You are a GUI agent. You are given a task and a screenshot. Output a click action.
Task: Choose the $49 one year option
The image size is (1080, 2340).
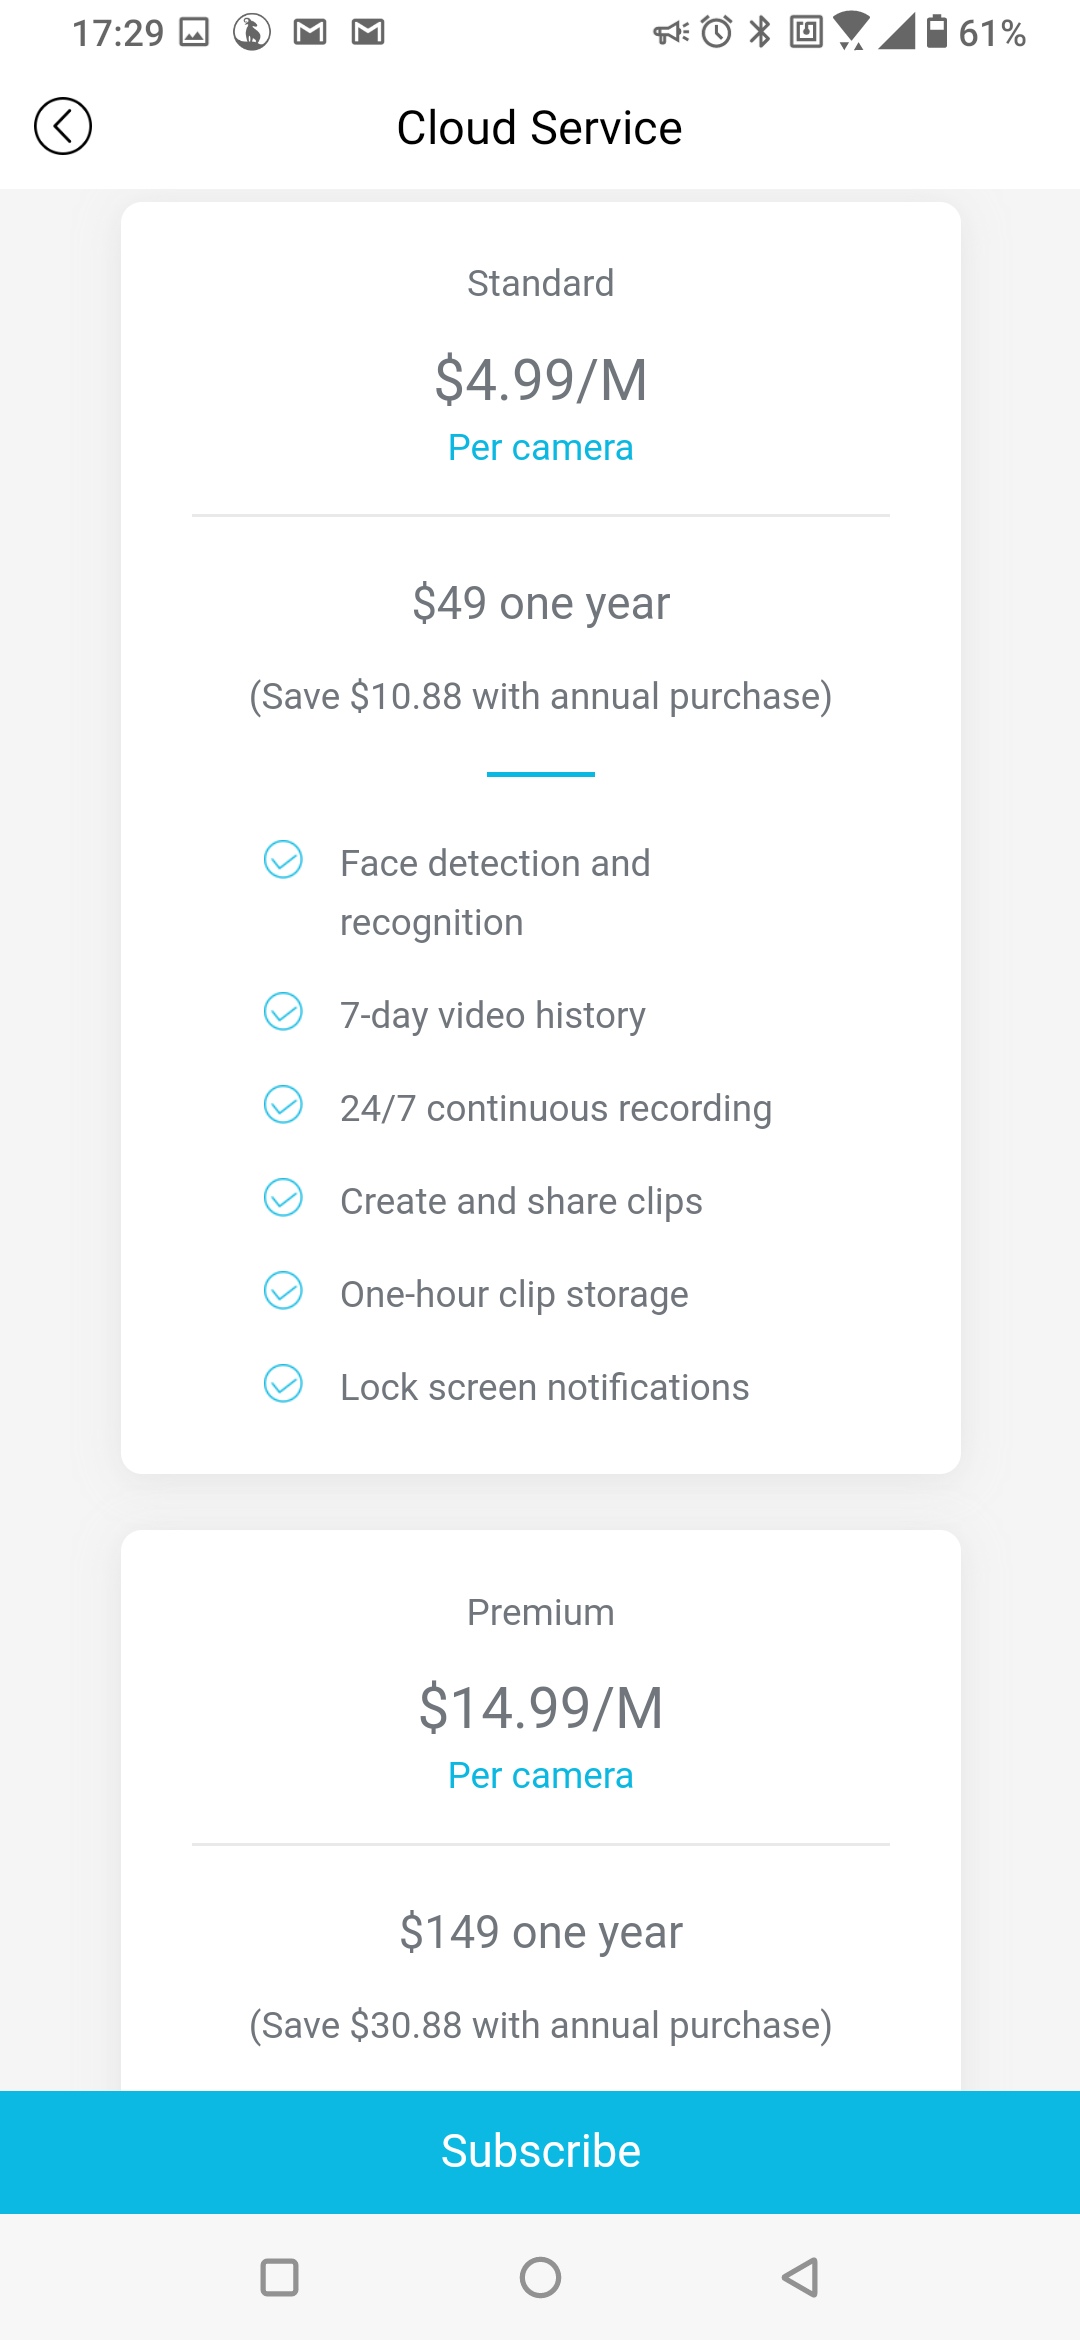coord(541,604)
